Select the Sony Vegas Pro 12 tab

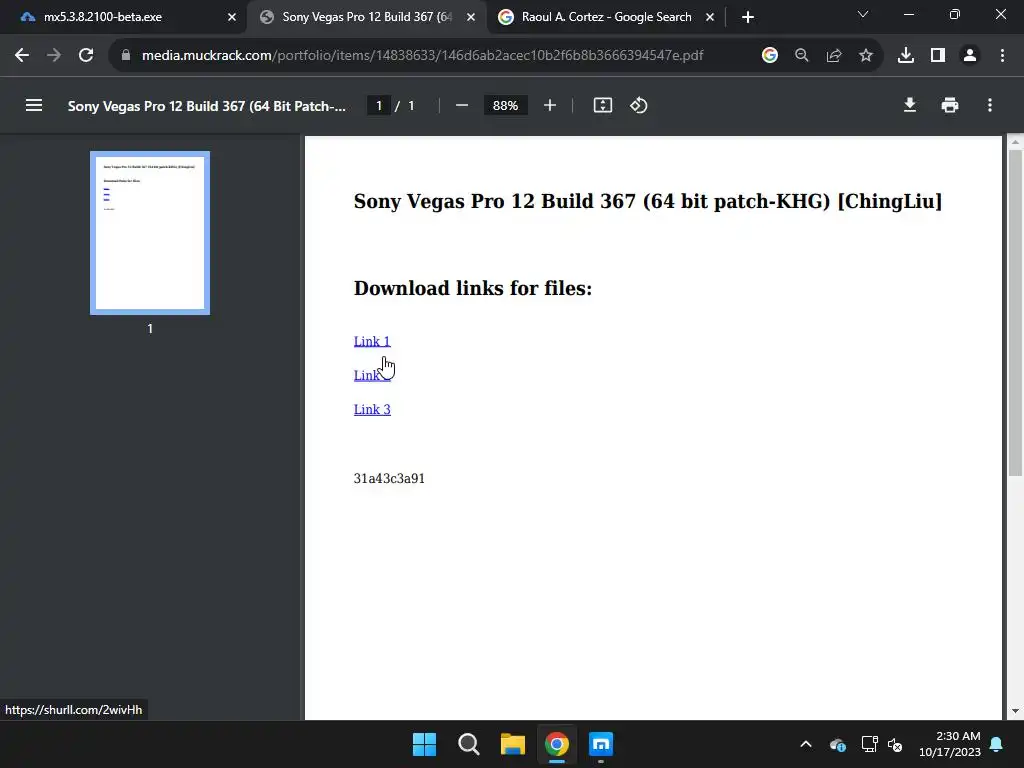click(367, 17)
